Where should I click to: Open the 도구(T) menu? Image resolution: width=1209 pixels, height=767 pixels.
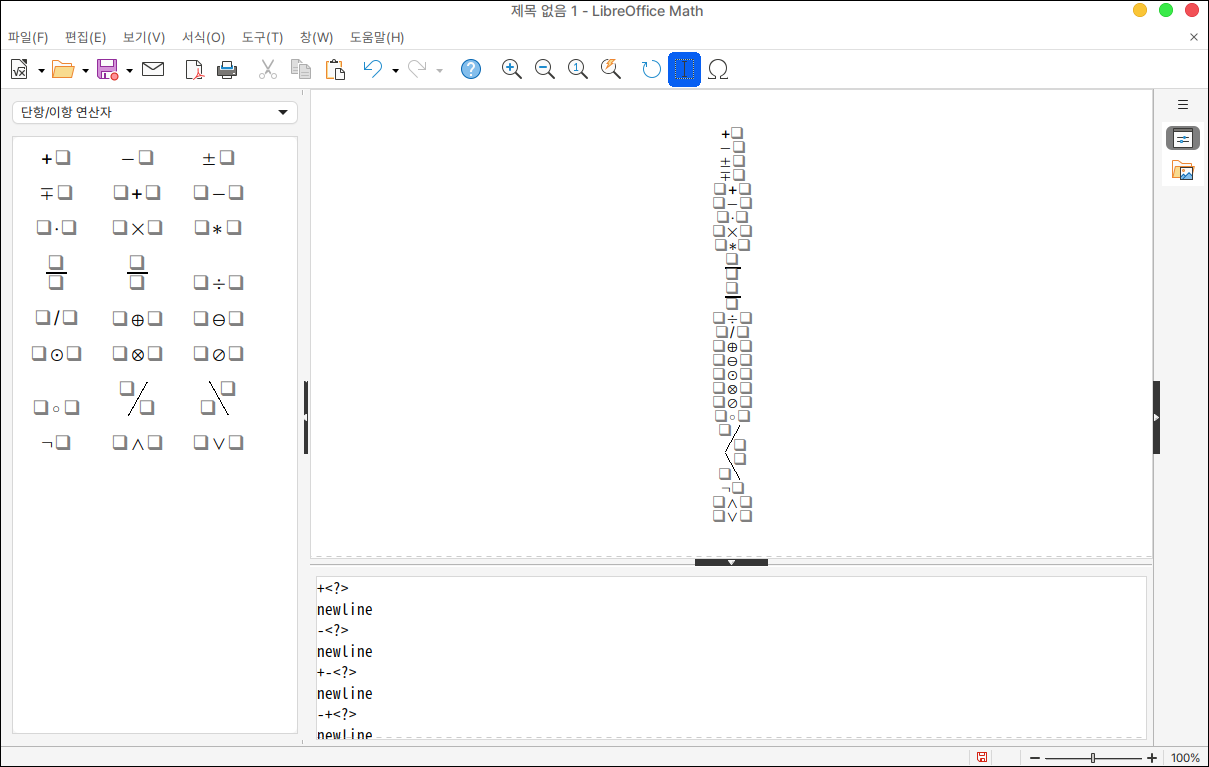(x=262, y=38)
